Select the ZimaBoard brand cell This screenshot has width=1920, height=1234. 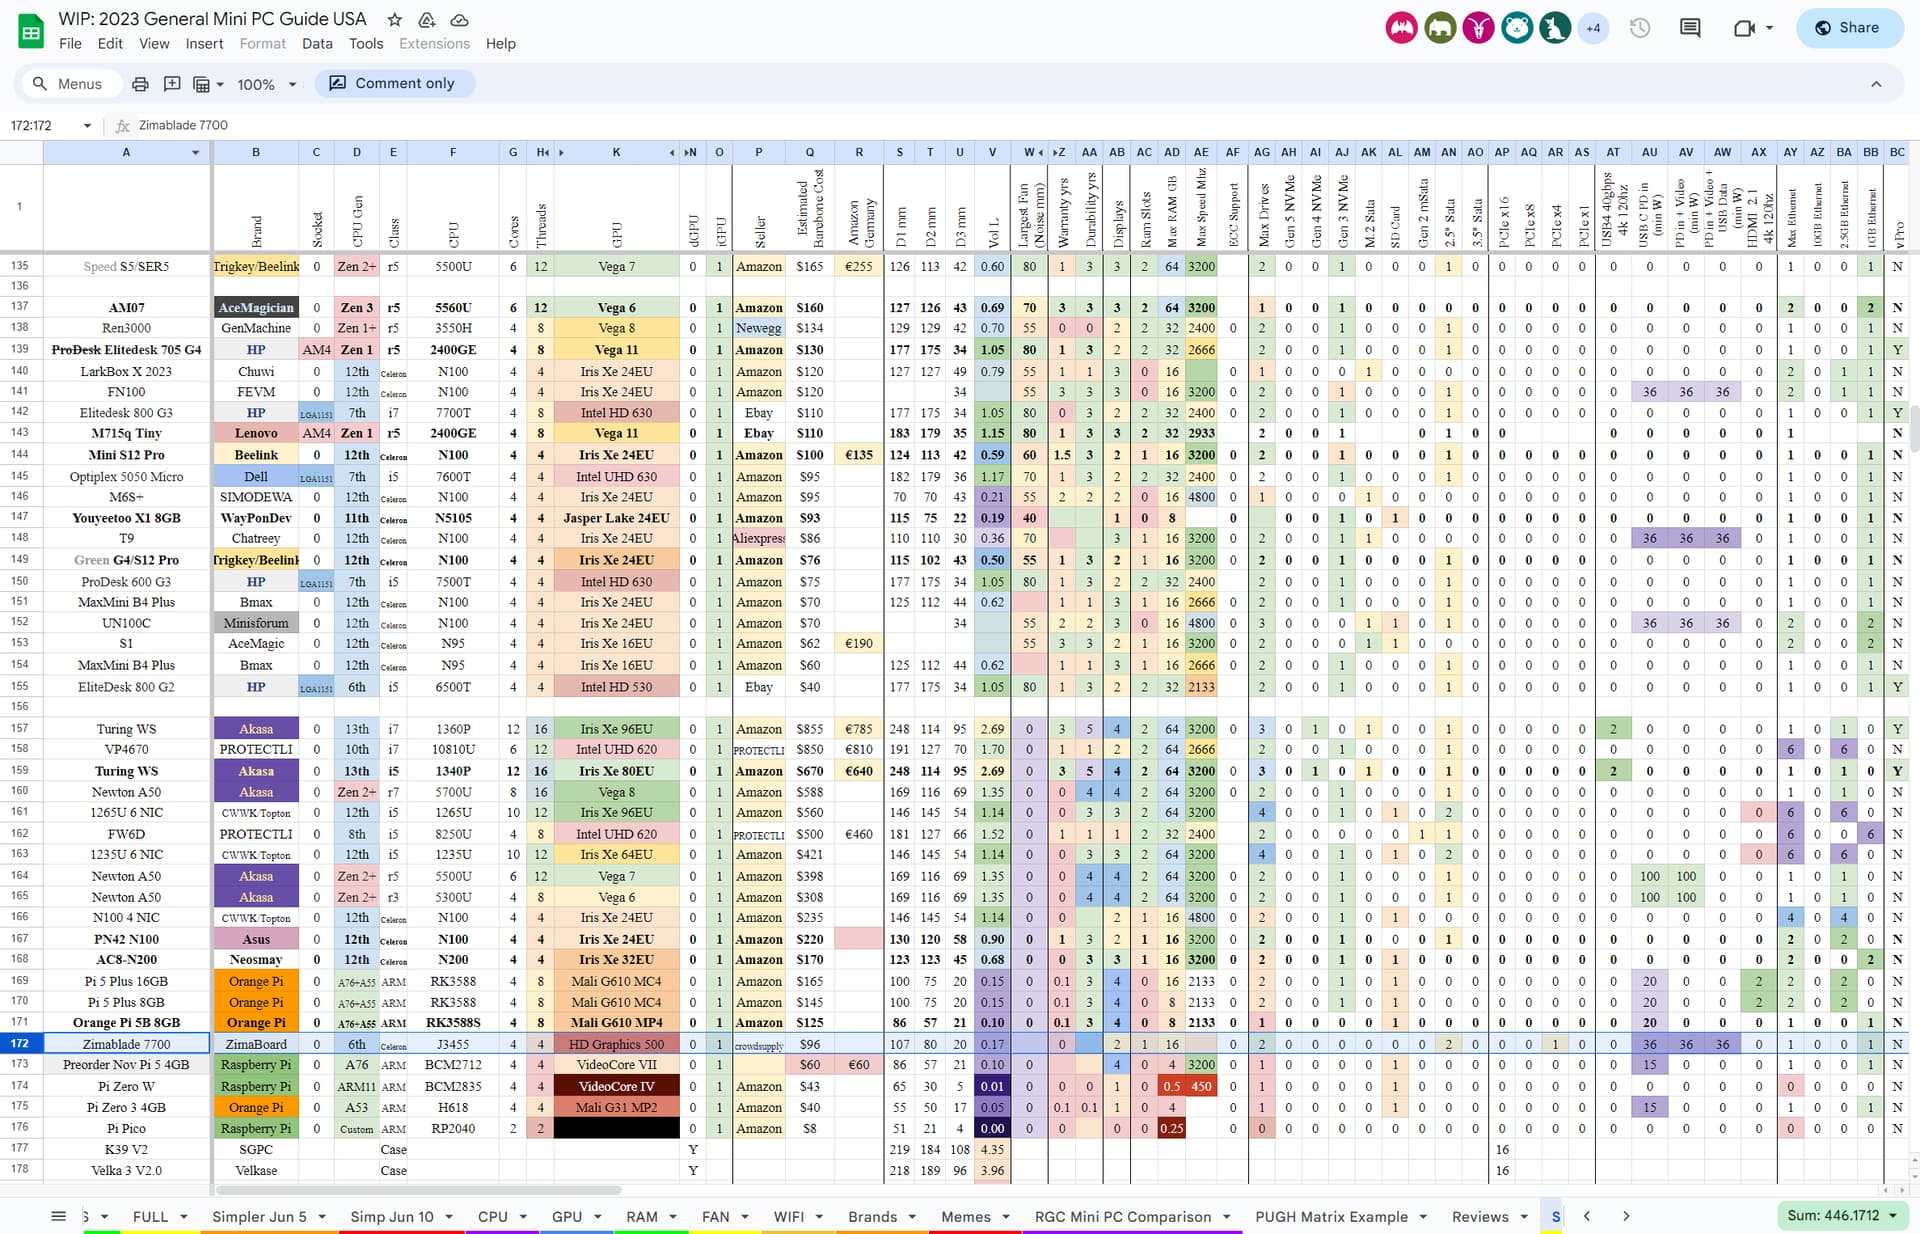click(256, 1044)
